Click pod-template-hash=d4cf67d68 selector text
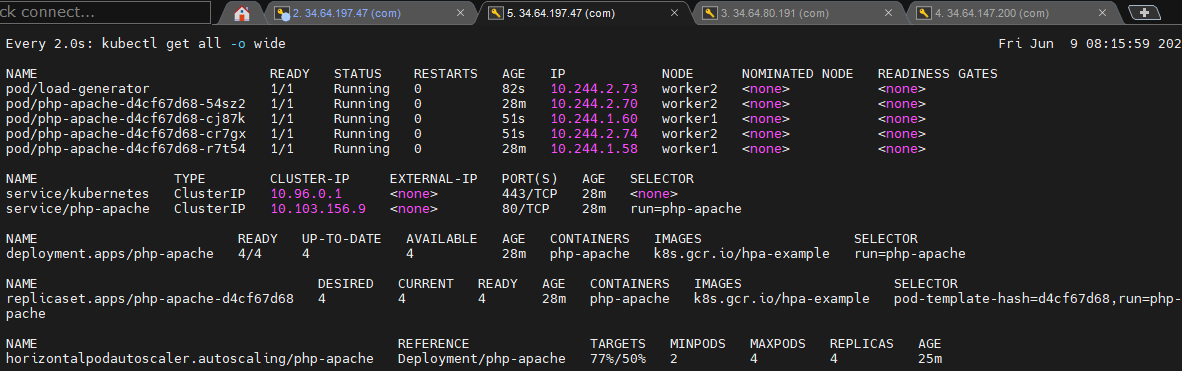 coord(1003,299)
